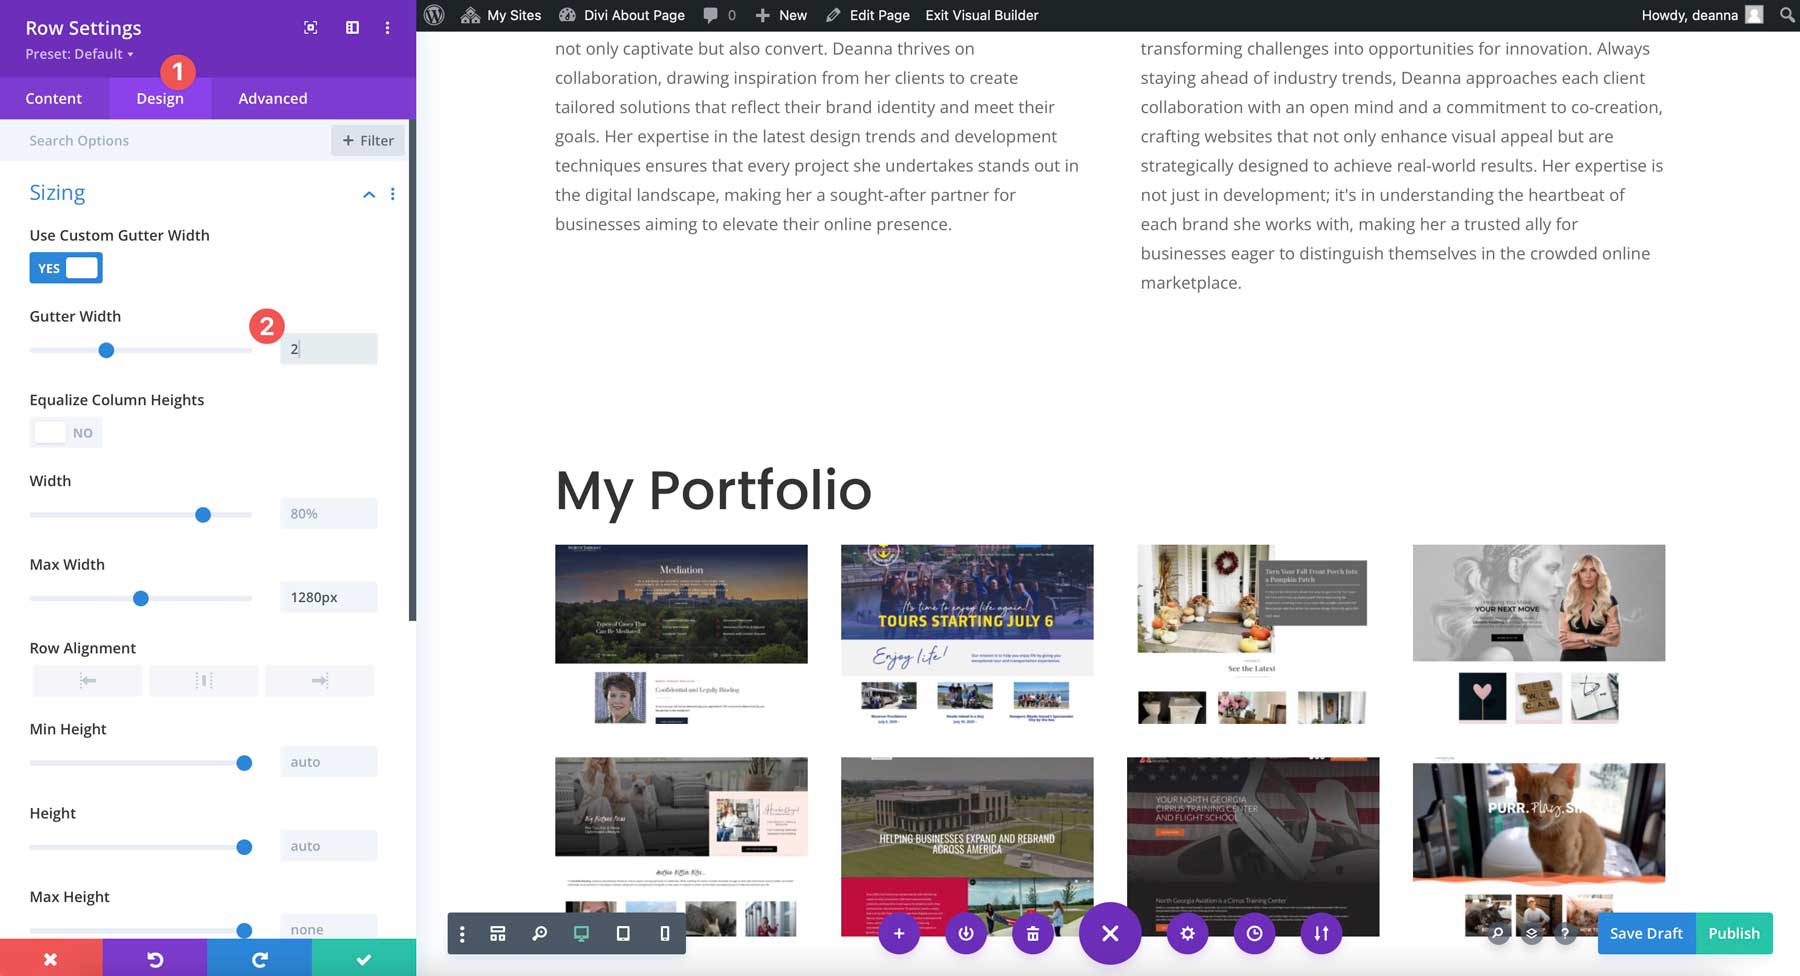Publish the page
1800x976 pixels.
click(x=1734, y=933)
